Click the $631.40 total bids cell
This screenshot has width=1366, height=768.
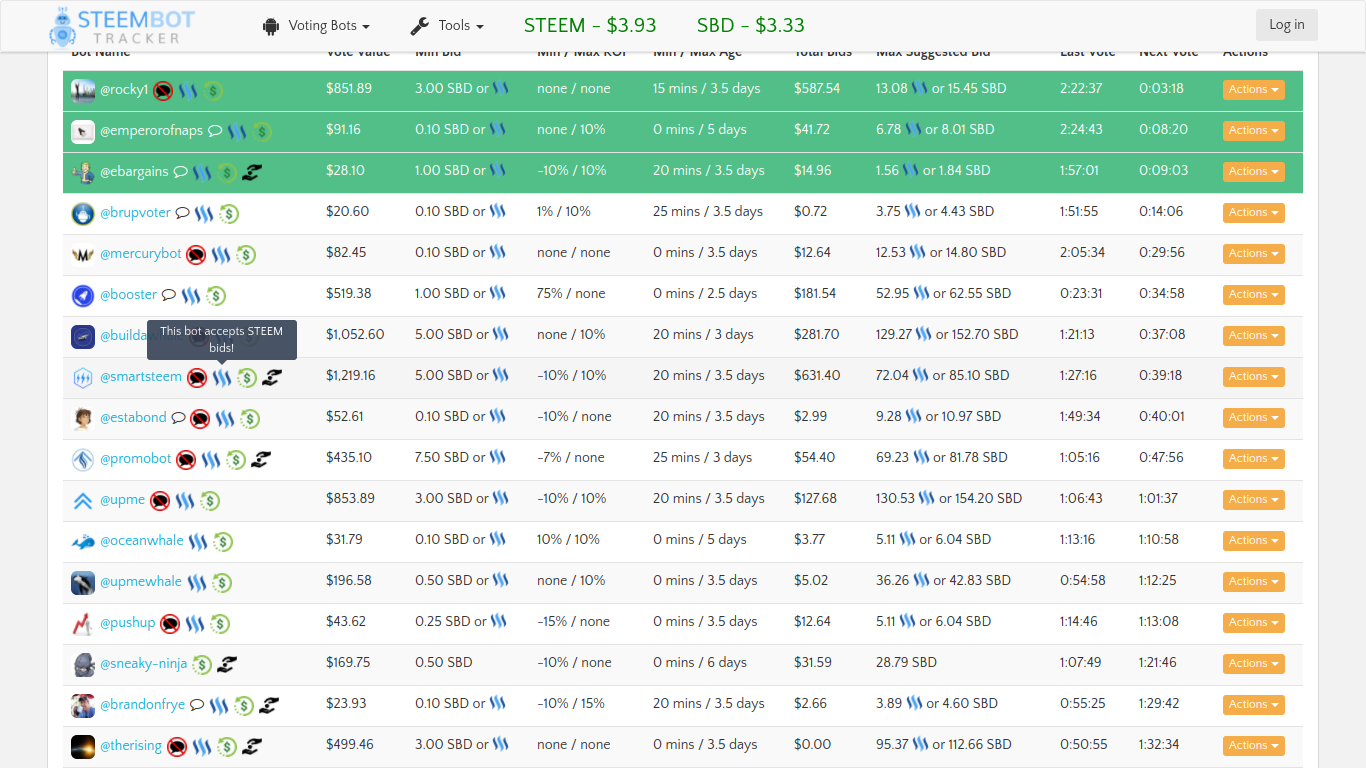coord(817,376)
